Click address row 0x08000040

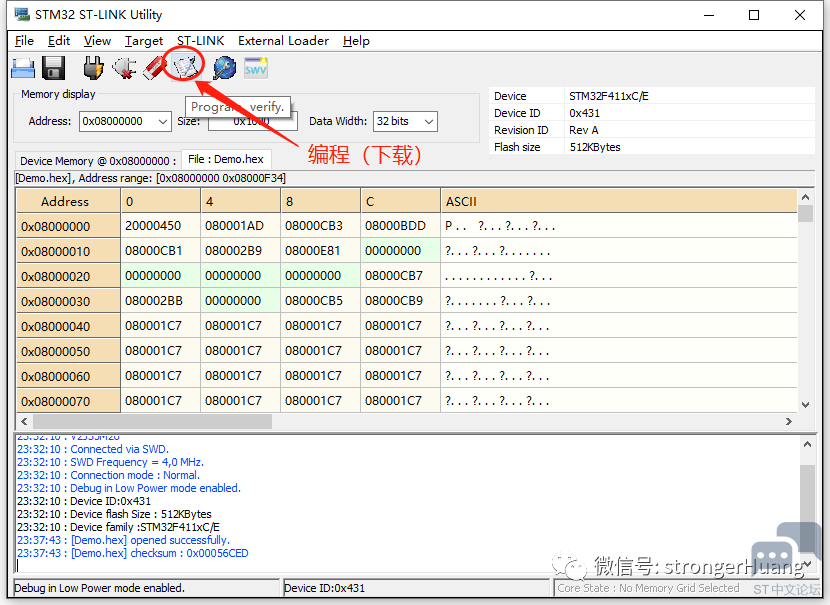(68, 326)
